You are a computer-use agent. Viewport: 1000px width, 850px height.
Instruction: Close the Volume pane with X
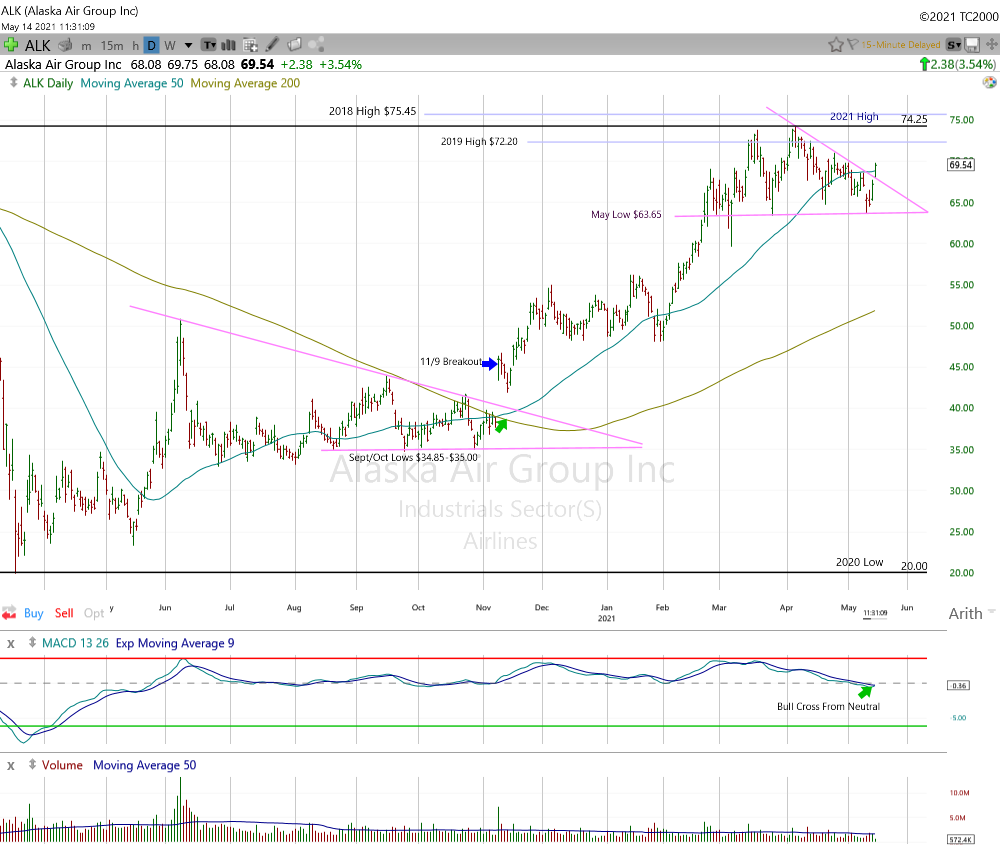(x=10, y=765)
